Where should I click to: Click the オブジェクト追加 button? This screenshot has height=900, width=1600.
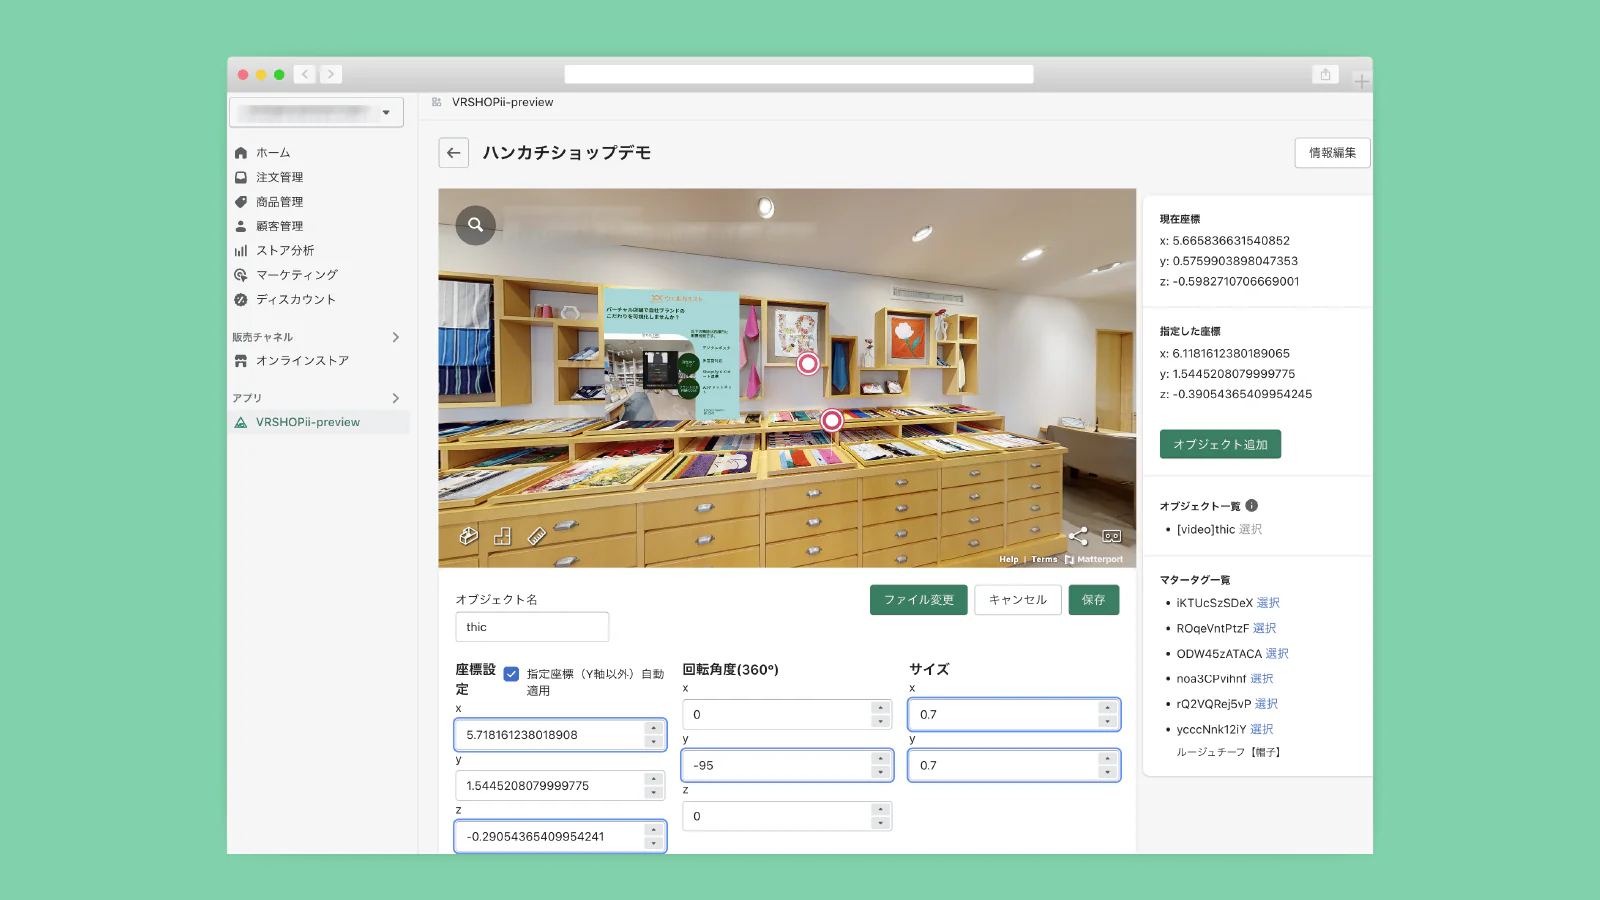1220,444
